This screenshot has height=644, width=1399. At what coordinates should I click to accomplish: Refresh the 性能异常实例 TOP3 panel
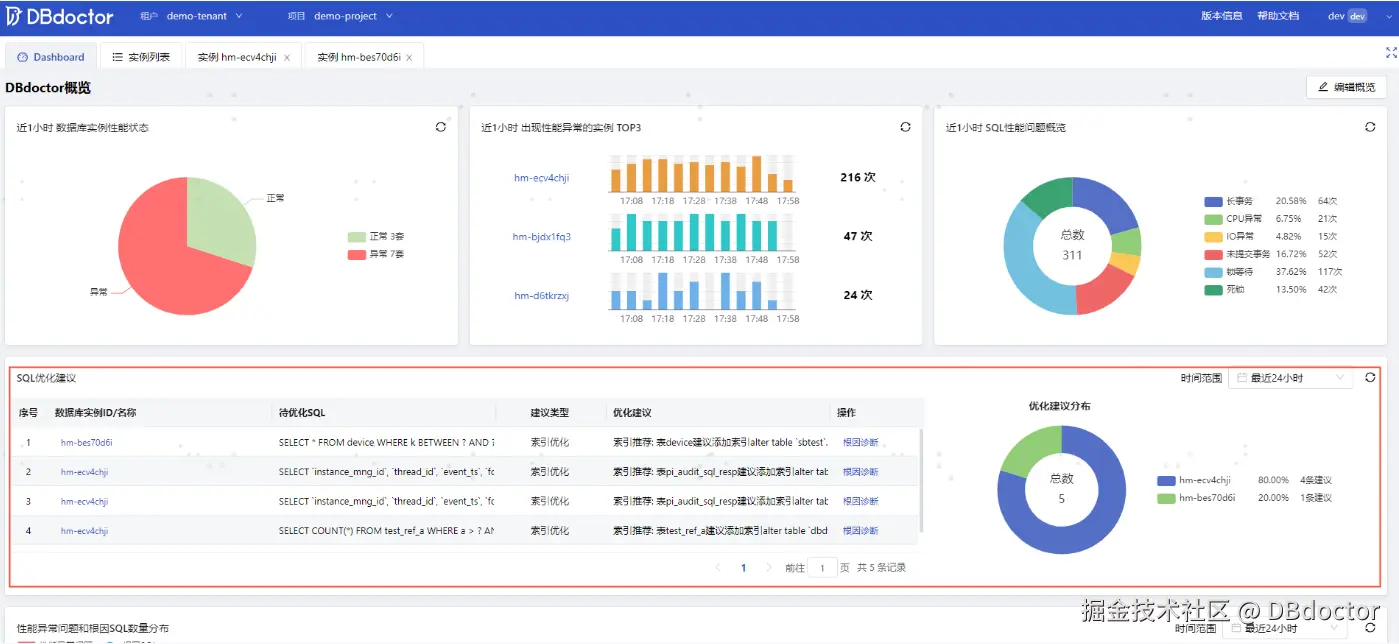[x=906, y=127]
